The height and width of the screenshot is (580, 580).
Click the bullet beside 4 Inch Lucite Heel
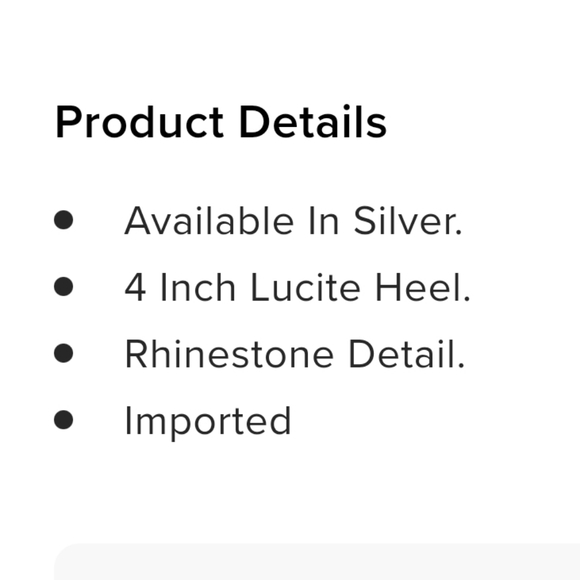click(x=64, y=286)
